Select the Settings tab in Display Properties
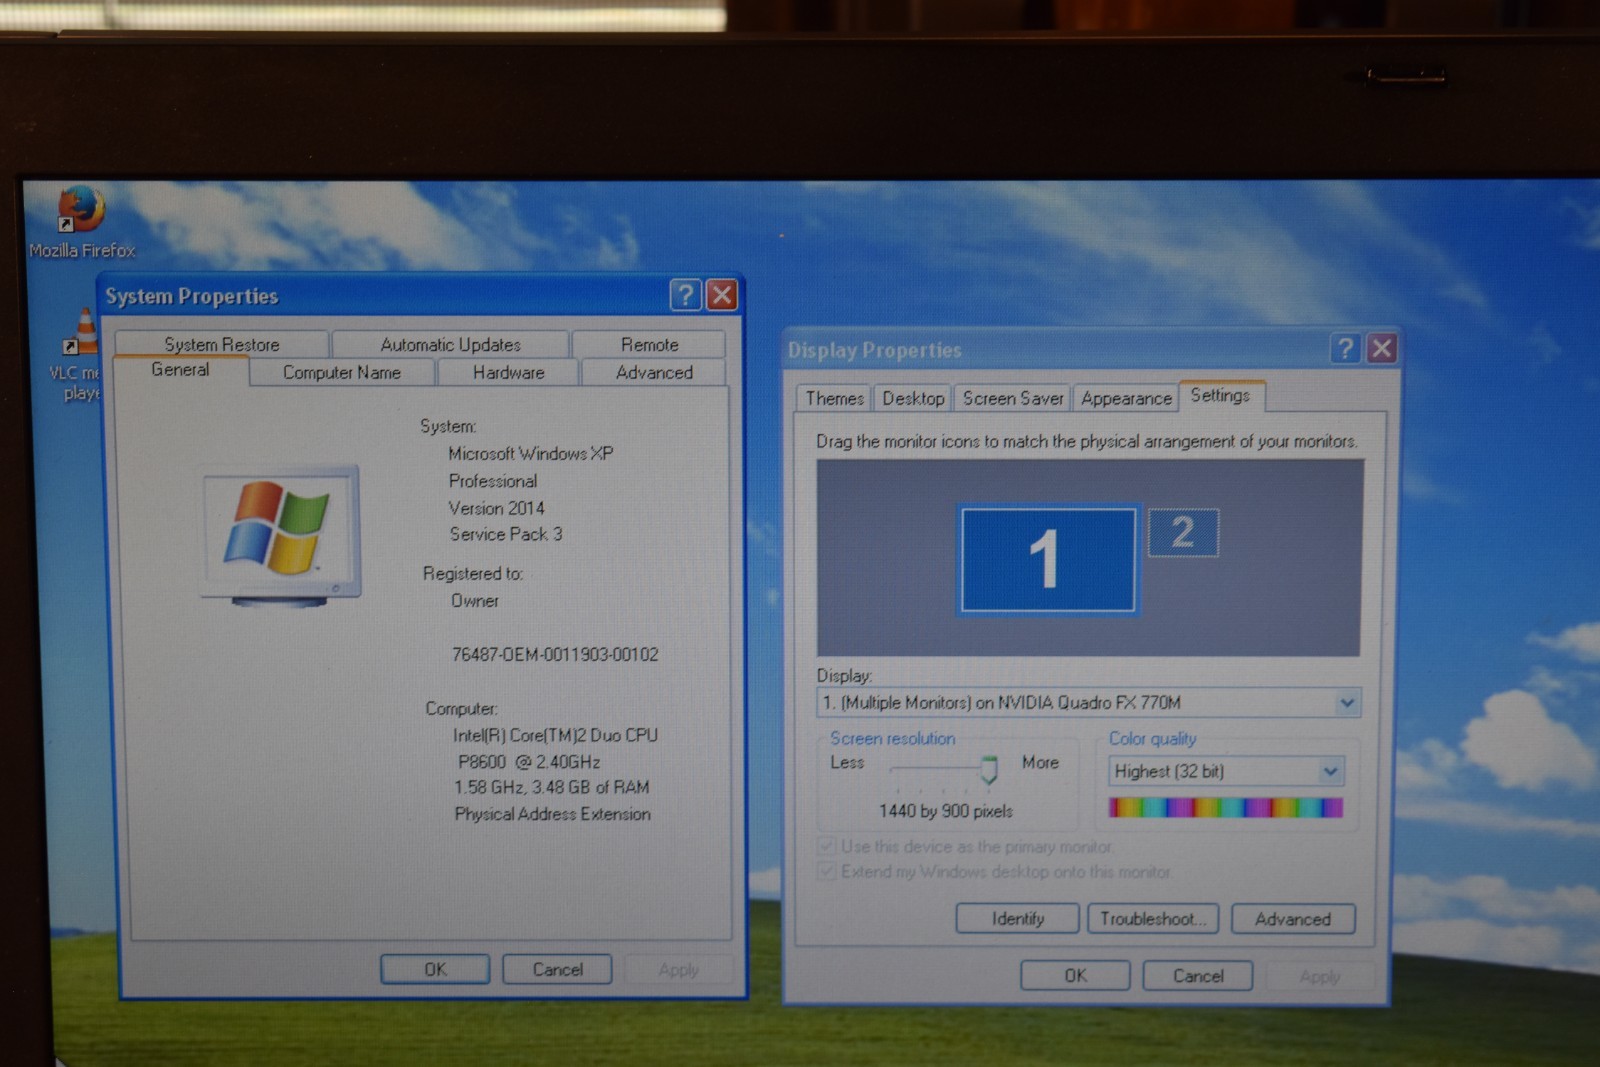Image resolution: width=1600 pixels, height=1067 pixels. point(1221,396)
